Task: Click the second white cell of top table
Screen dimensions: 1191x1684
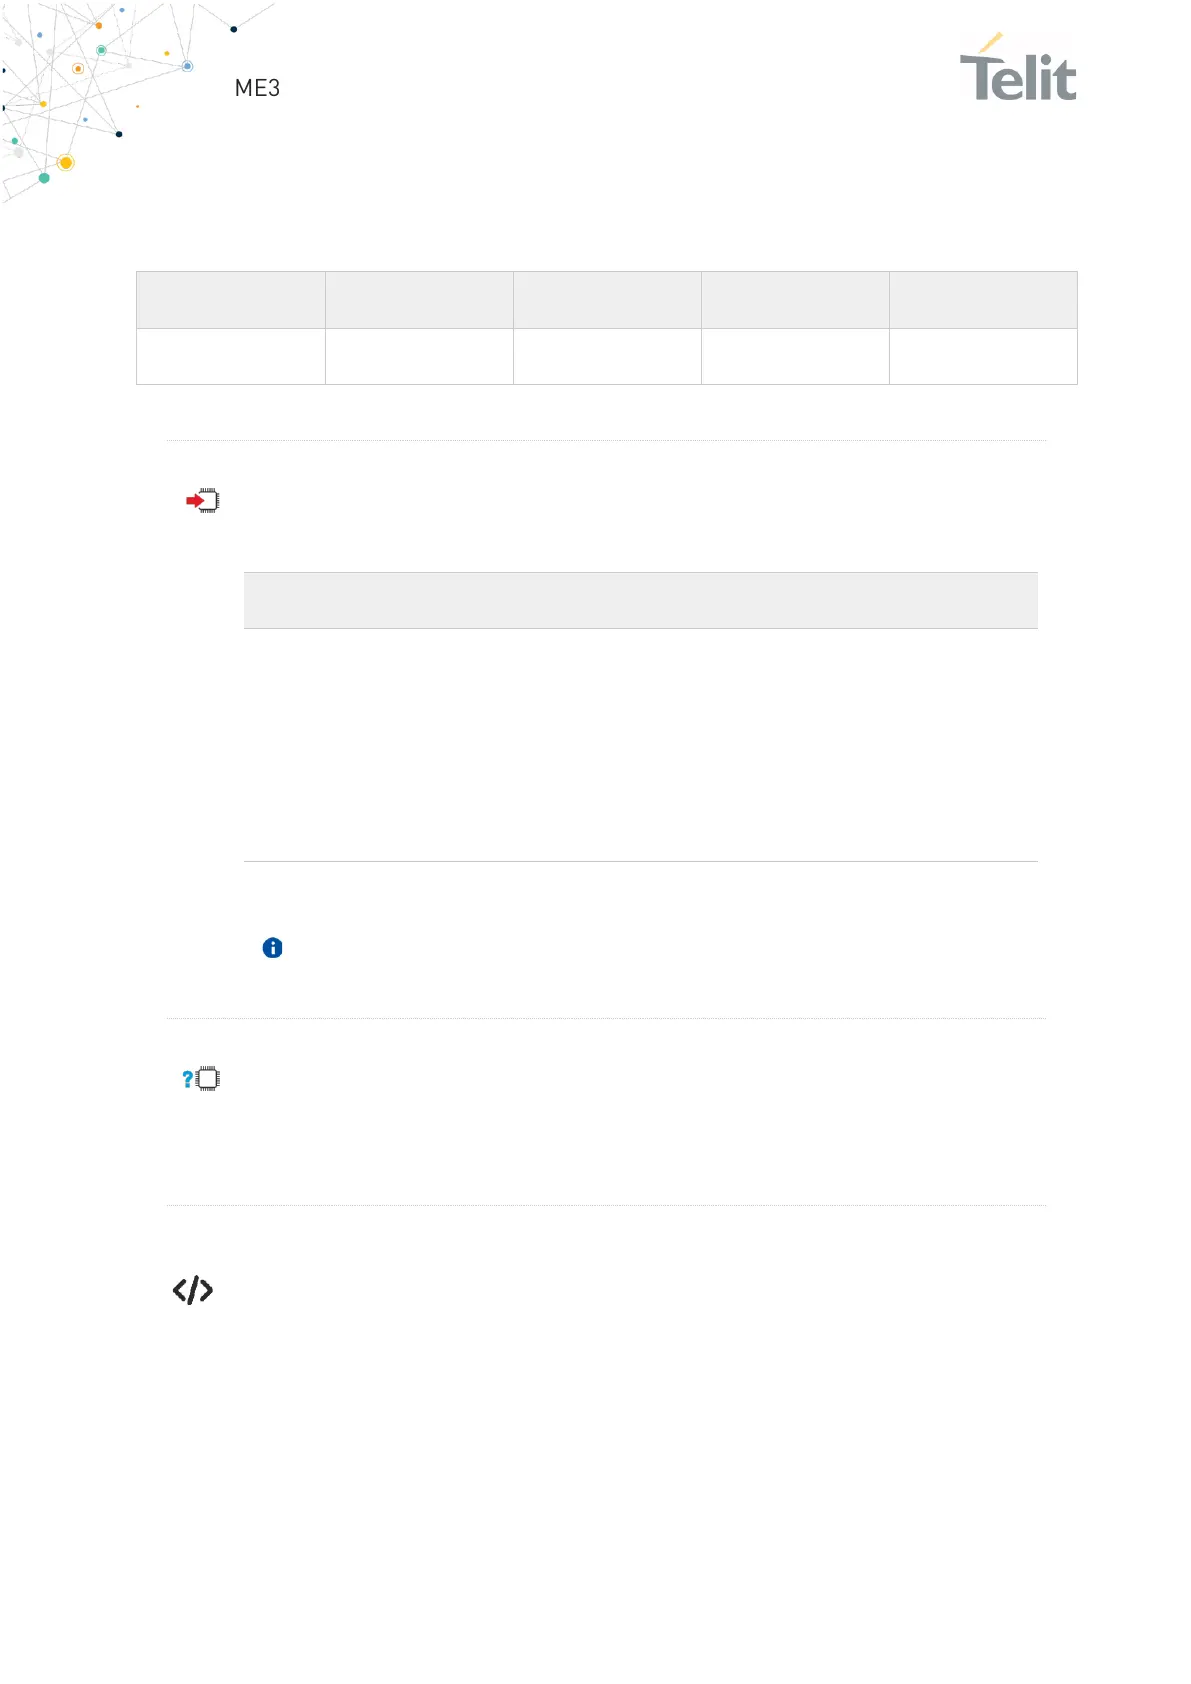Action: click(419, 357)
